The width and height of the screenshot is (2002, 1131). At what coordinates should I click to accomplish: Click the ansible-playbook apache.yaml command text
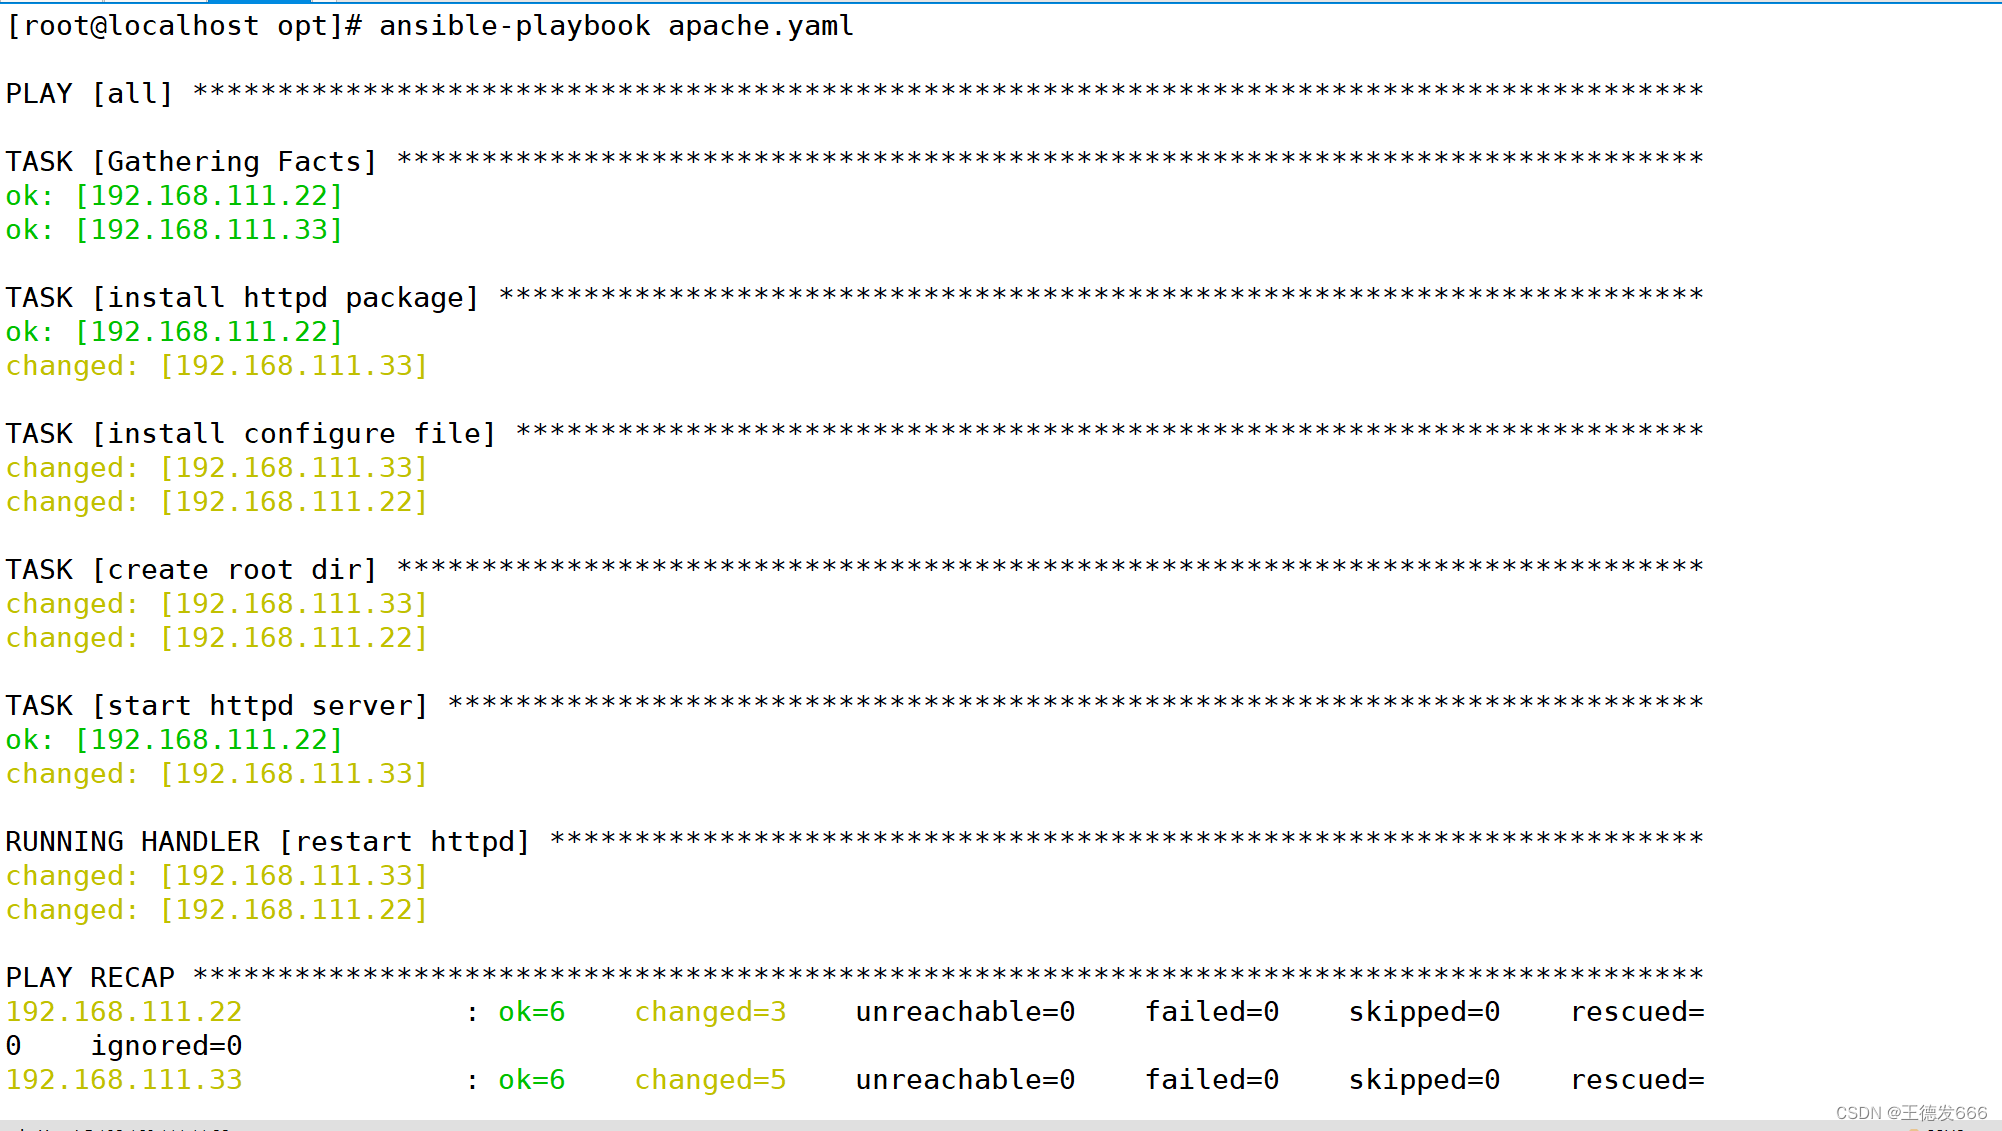[x=615, y=26]
